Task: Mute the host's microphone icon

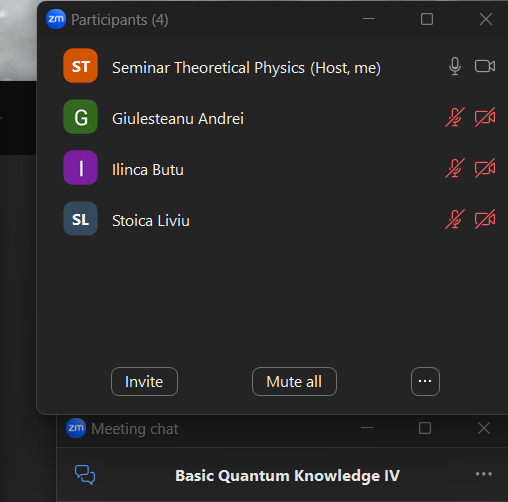Action: (x=455, y=66)
